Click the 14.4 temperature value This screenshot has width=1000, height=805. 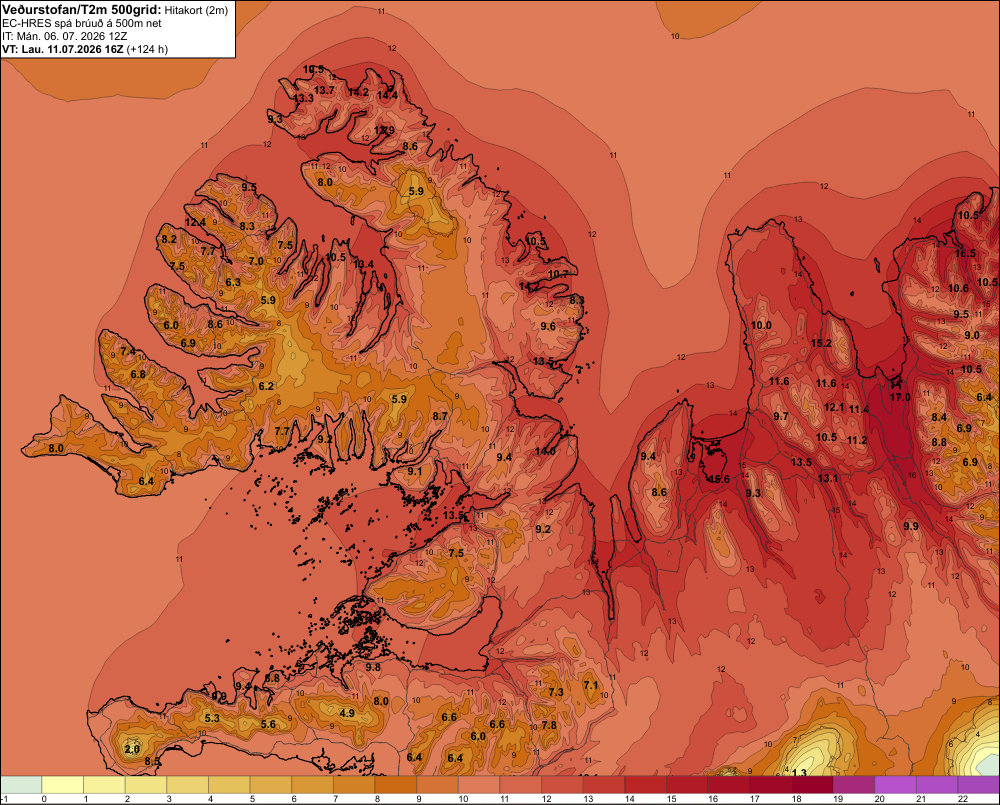pos(387,96)
